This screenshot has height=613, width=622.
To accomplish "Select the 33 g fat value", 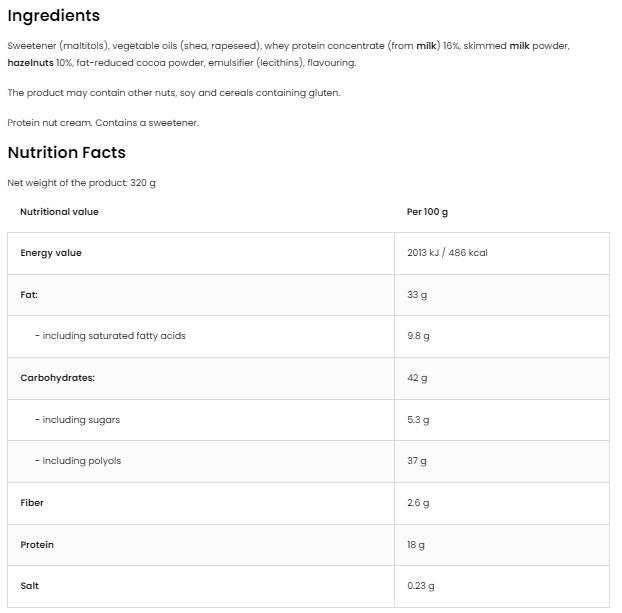I will click(417, 295).
